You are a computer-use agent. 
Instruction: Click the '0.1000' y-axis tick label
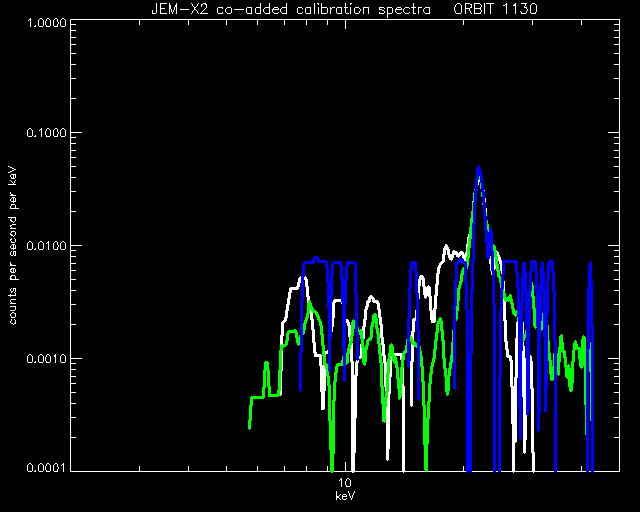[46, 133]
